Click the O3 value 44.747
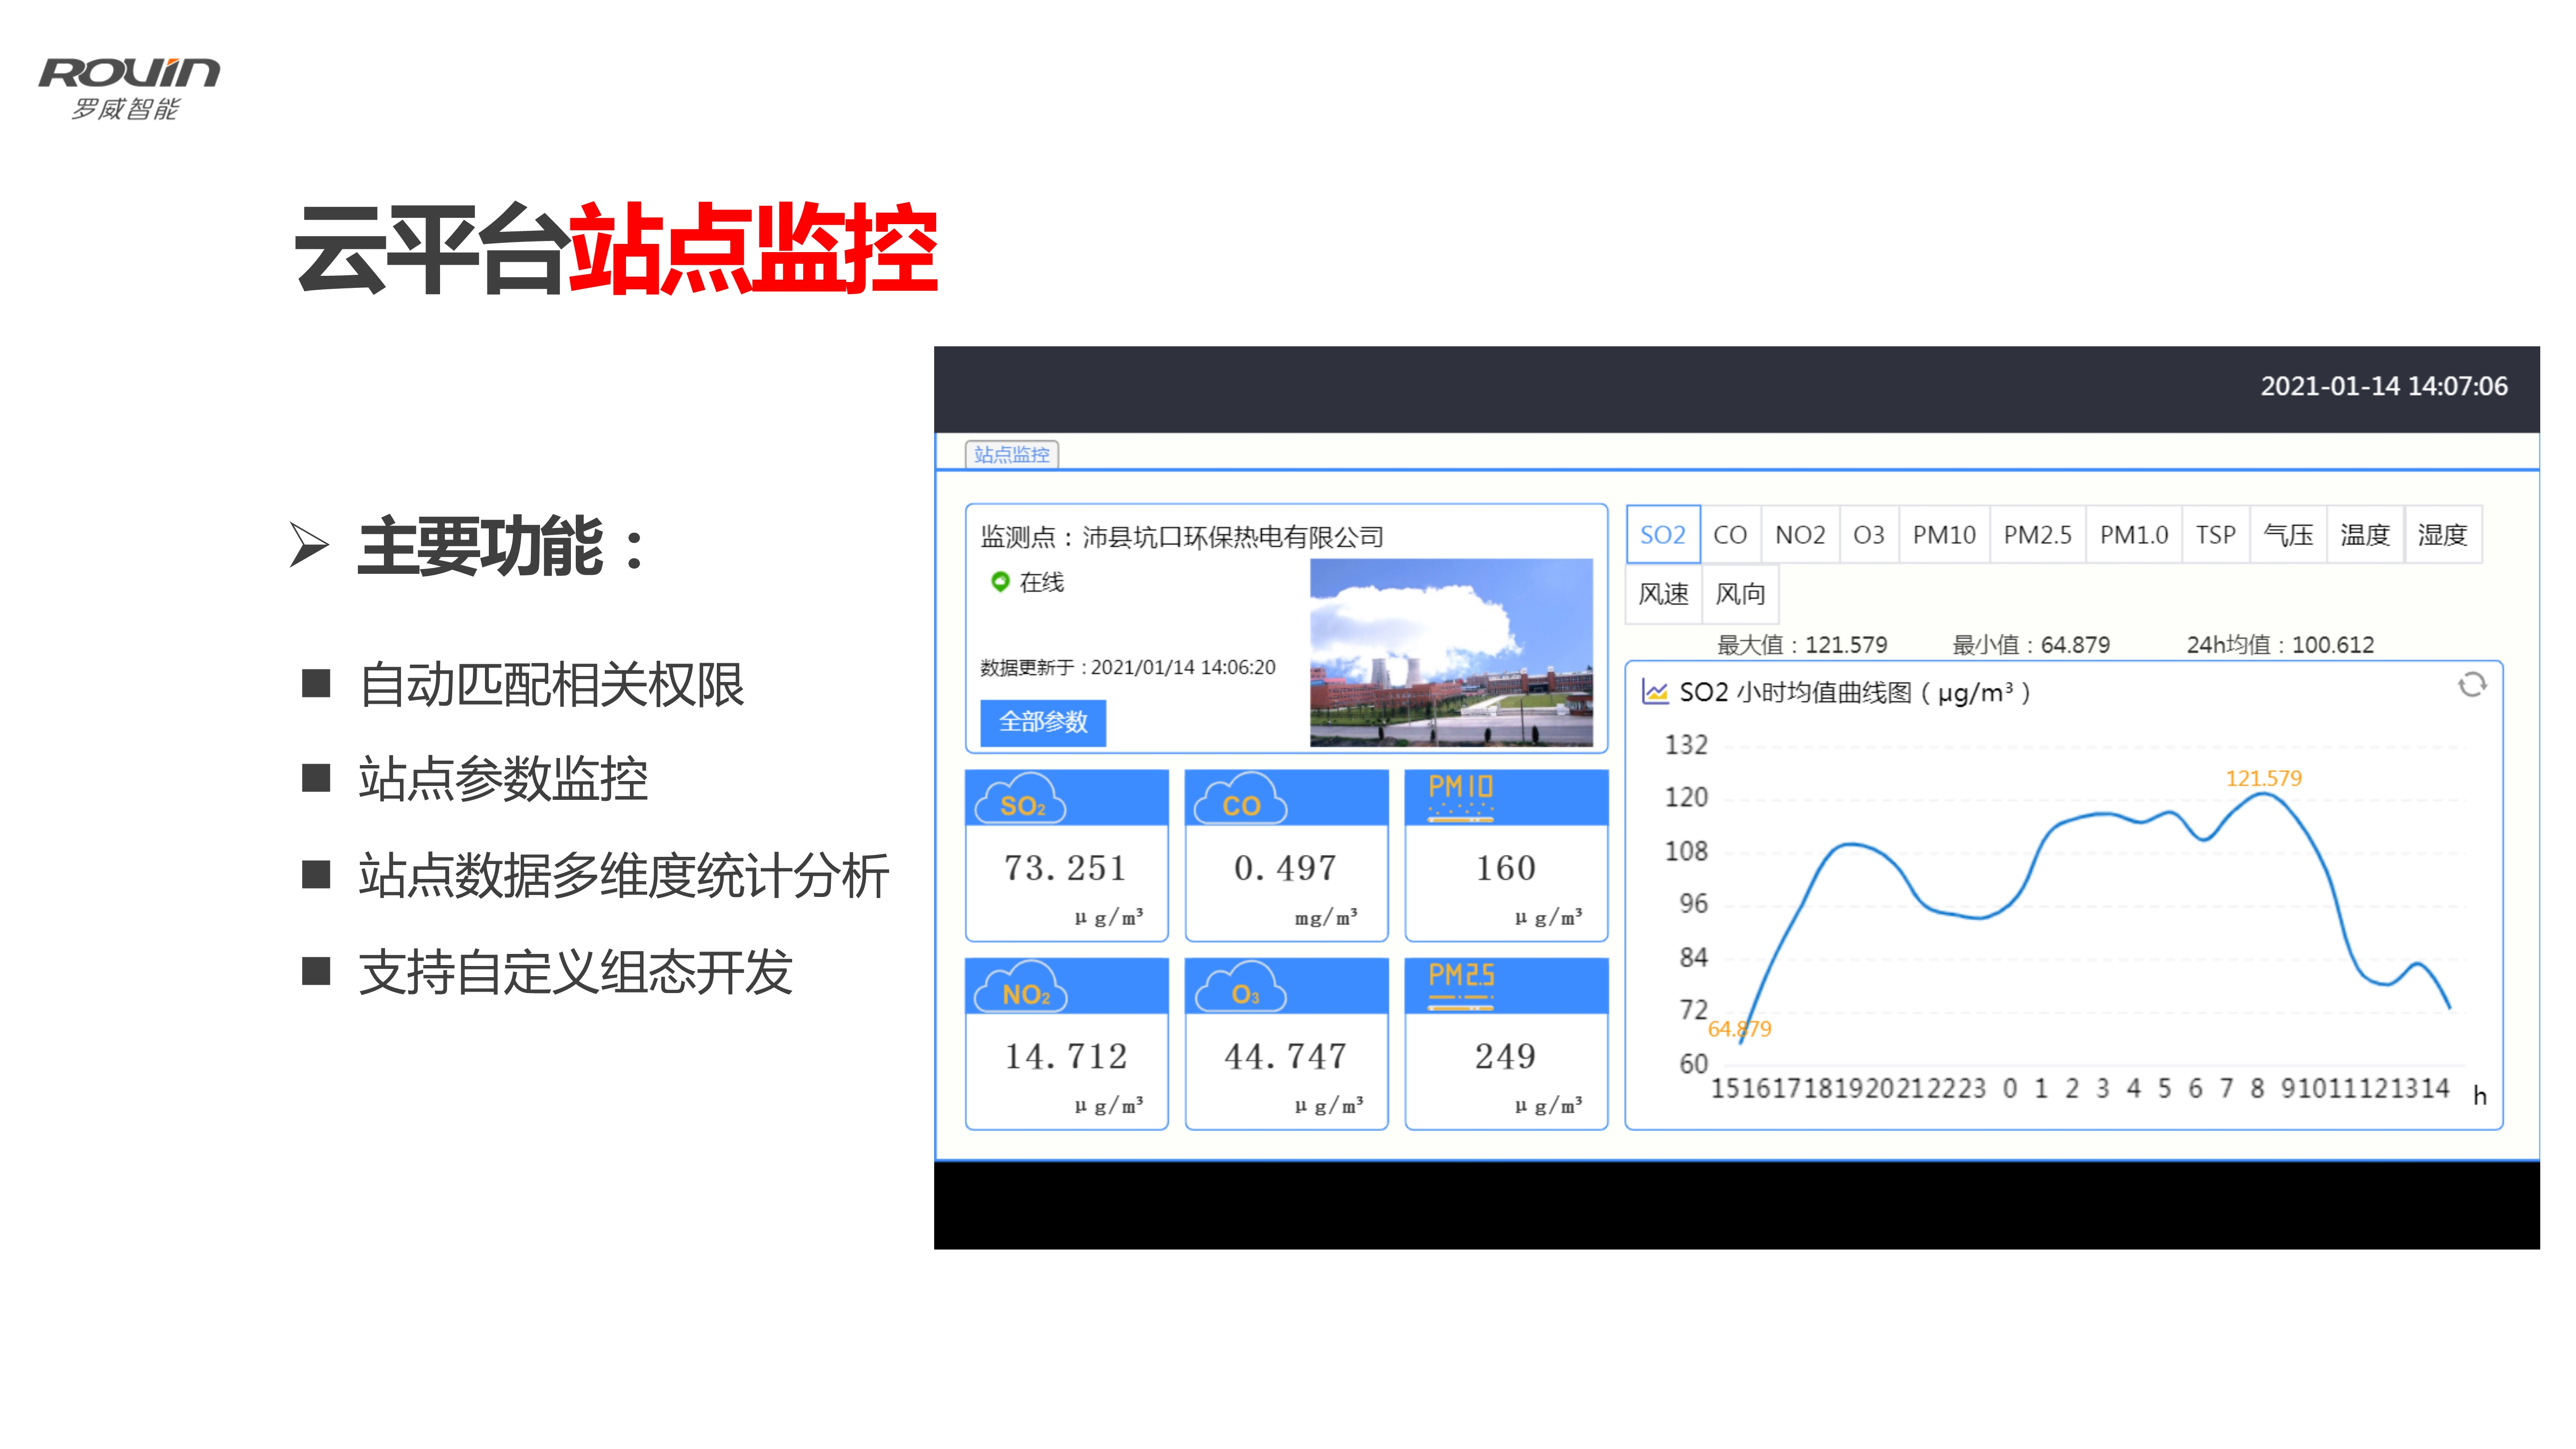 (1285, 1057)
